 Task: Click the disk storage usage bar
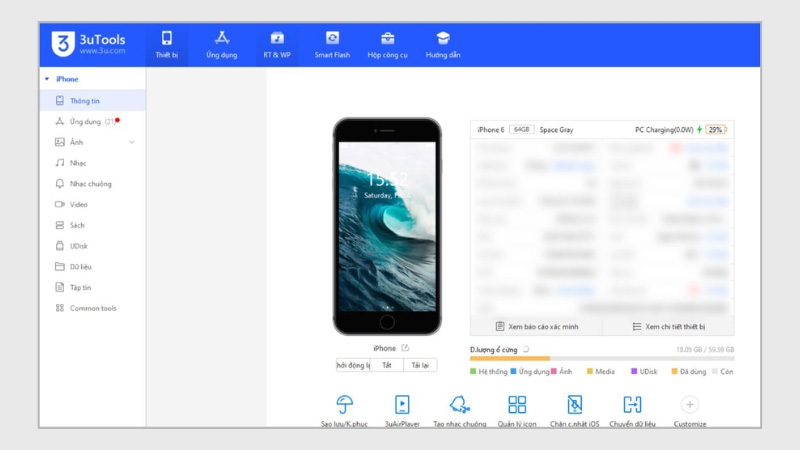pyautogui.click(x=601, y=358)
